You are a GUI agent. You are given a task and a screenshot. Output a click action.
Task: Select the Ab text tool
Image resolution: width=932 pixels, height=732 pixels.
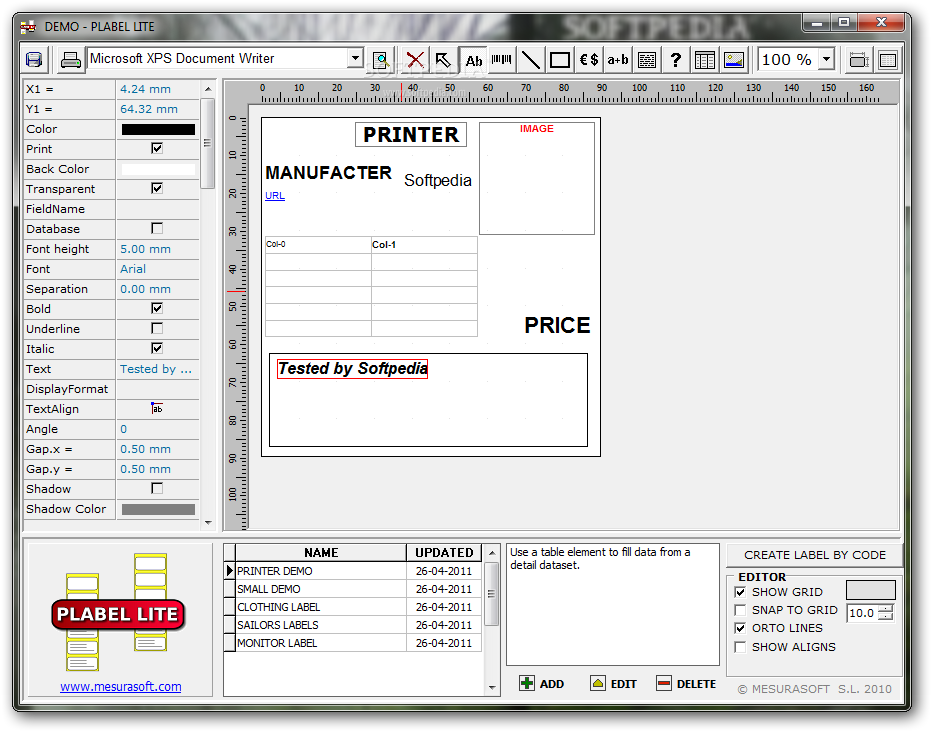tap(473, 60)
